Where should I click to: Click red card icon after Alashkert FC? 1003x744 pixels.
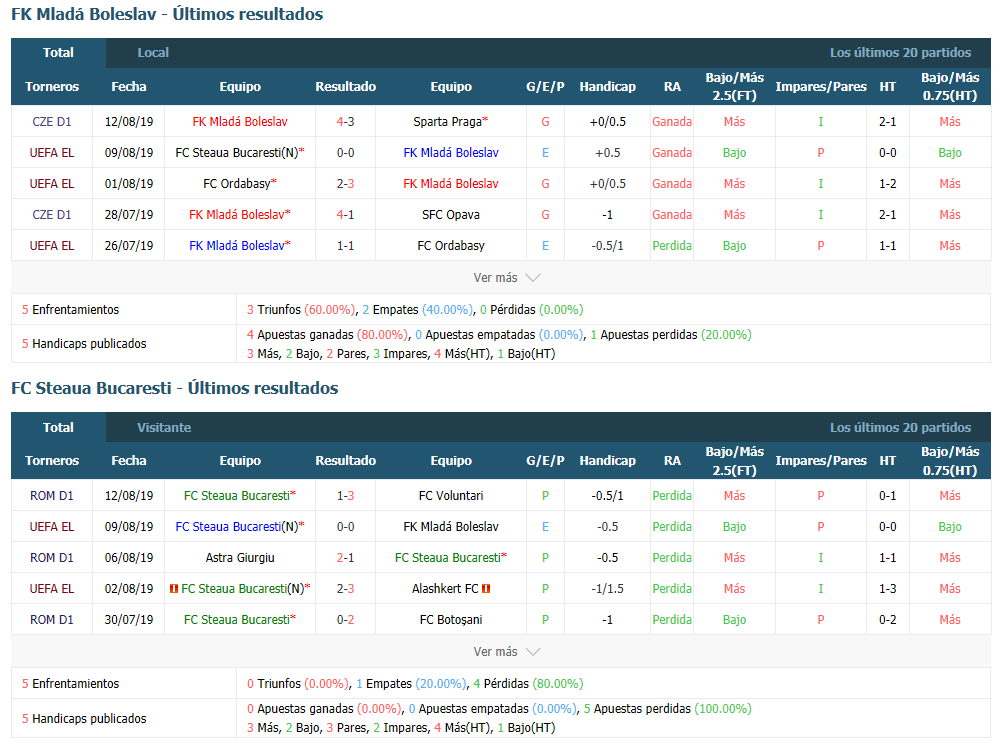click(486, 589)
